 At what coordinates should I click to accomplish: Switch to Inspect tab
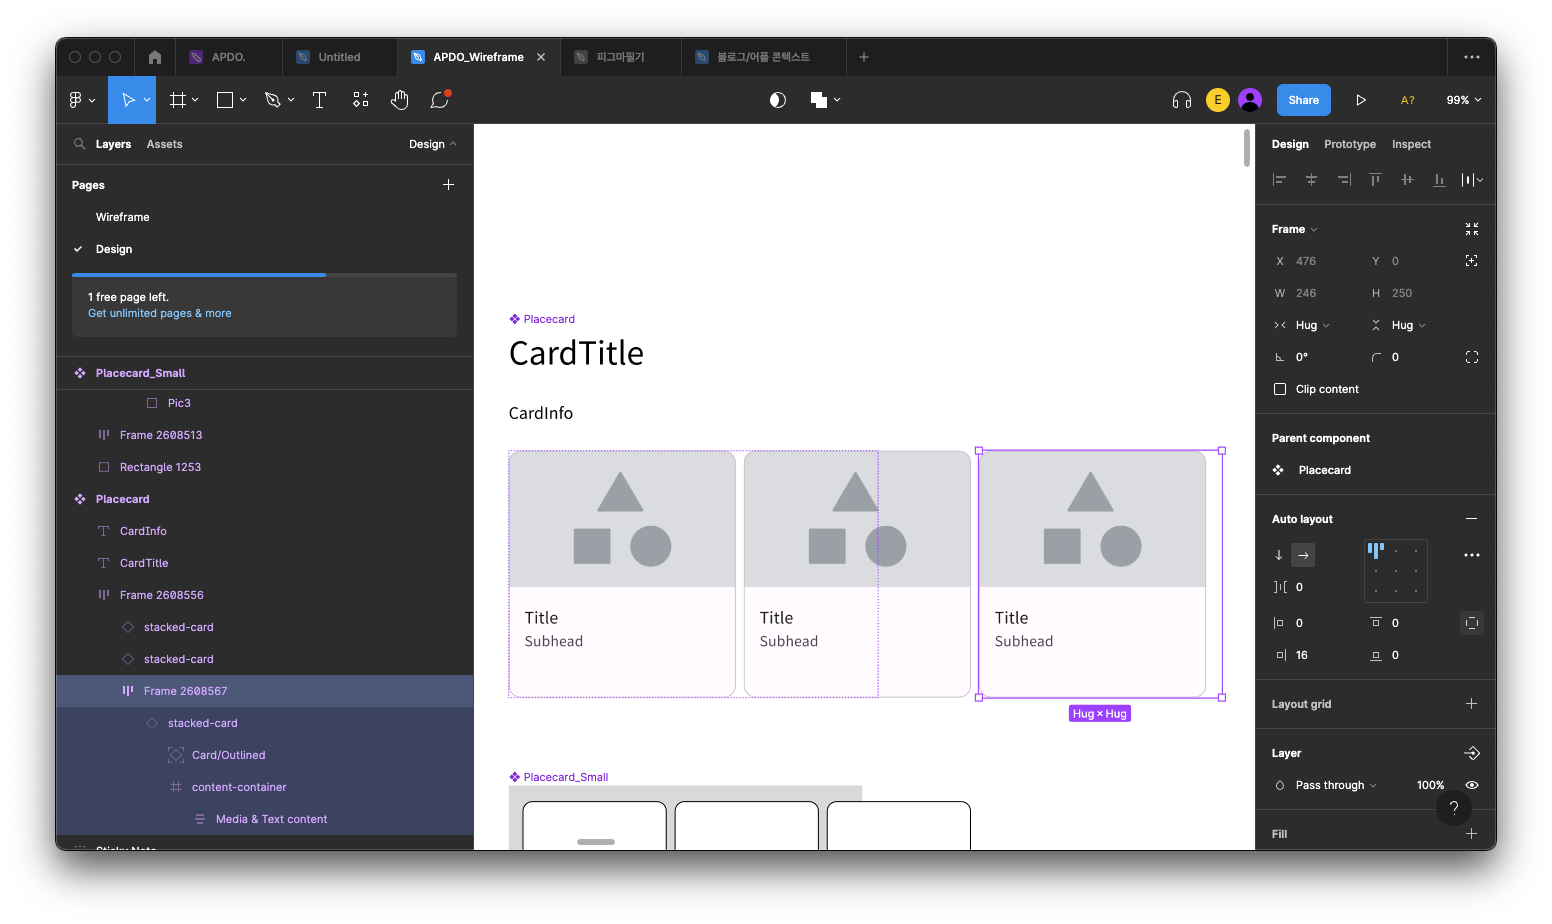point(1411,144)
